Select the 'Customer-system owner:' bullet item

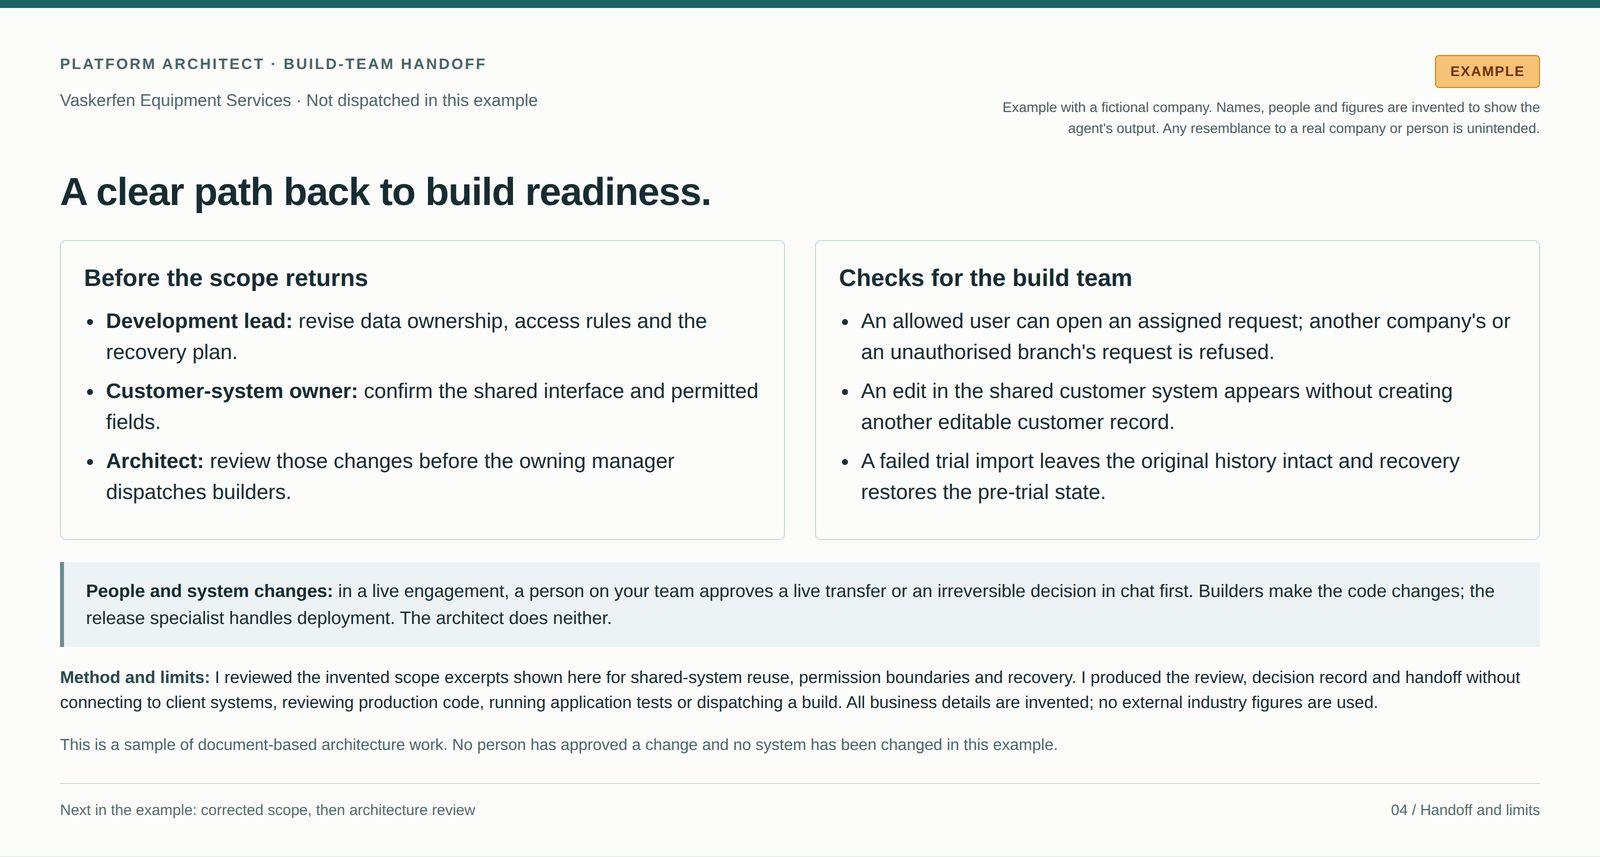(432, 406)
